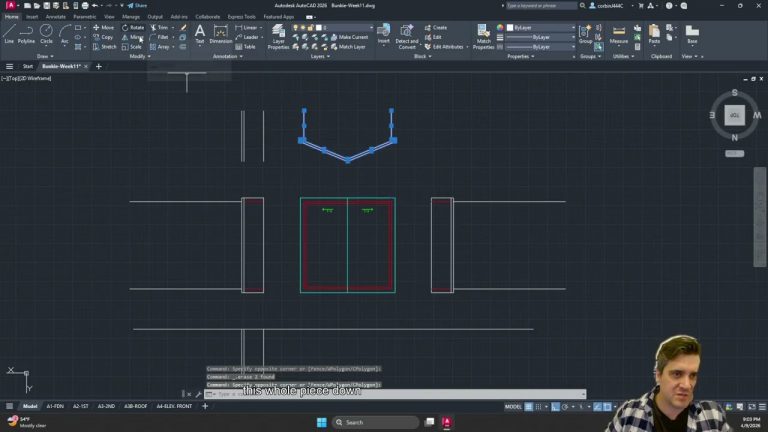Activate the Circle drawing tool
This screenshot has width=768, height=432.
47,34
